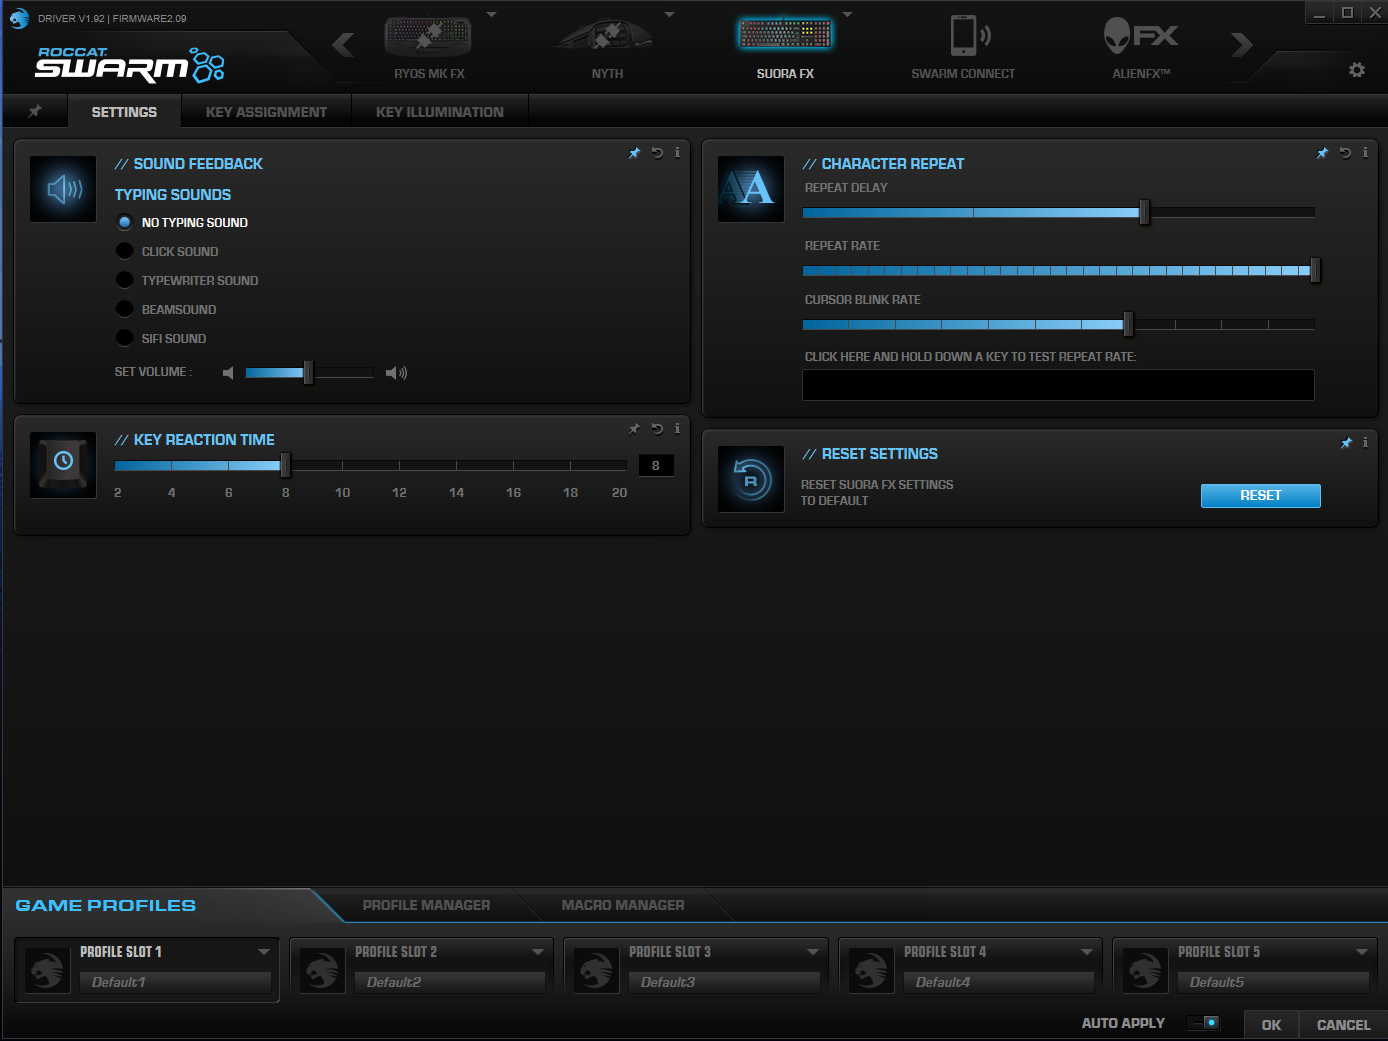
Task: Click the Default1 profile name field
Action: (175, 982)
